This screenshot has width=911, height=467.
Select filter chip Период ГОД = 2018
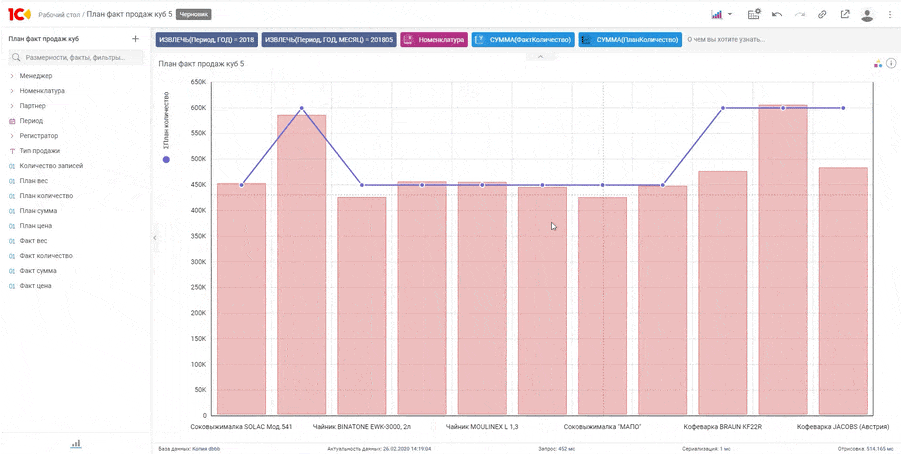(x=206, y=39)
